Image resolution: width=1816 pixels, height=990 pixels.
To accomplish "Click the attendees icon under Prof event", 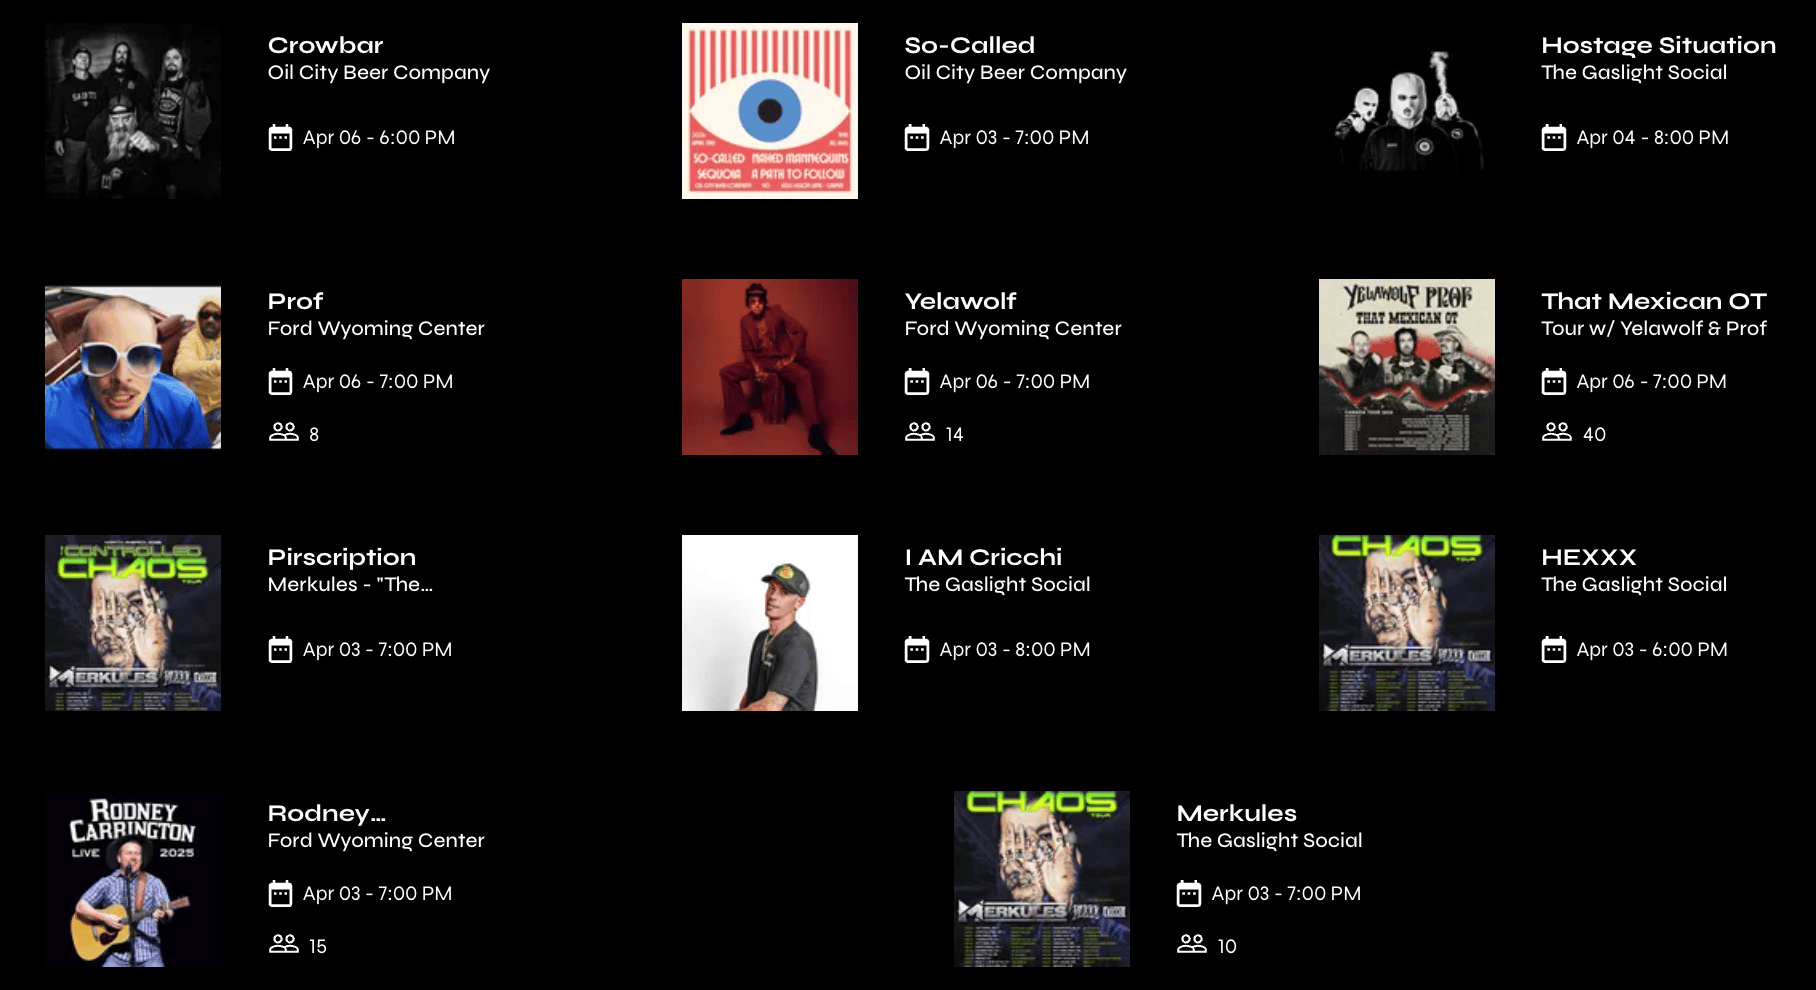I will [x=284, y=432].
